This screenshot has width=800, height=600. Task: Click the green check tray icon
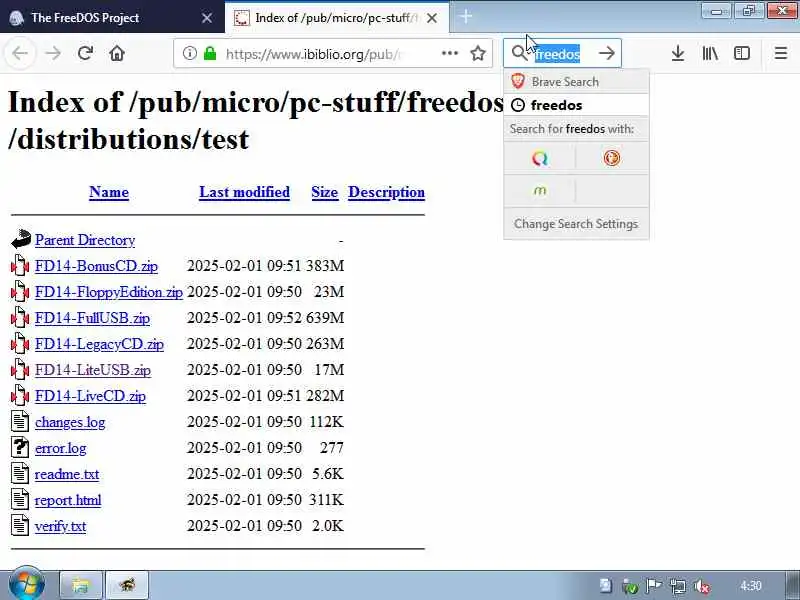(x=630, y=586)
